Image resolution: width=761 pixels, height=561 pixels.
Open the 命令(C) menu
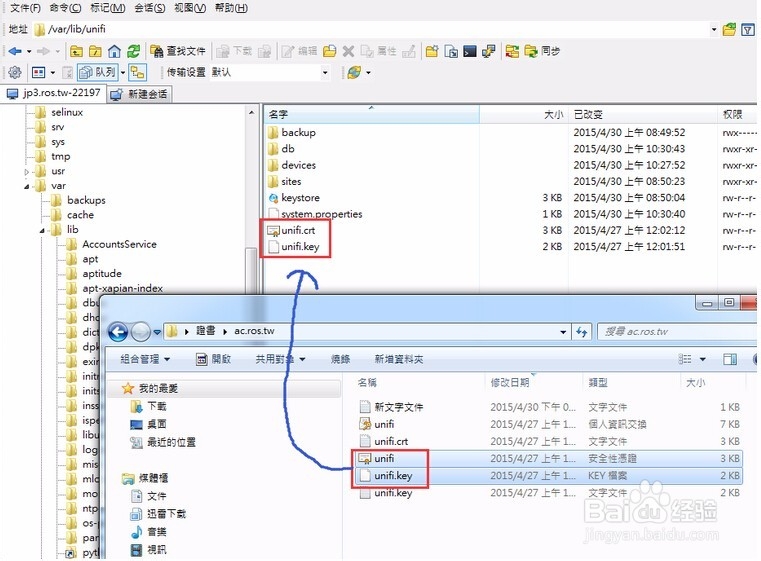click(66, 8)
